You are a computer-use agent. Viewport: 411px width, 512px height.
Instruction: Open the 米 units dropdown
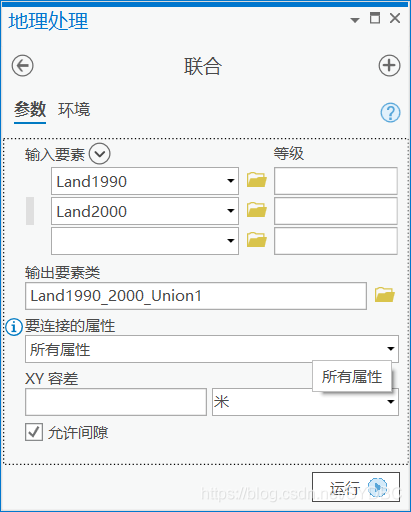pos(305,402)
